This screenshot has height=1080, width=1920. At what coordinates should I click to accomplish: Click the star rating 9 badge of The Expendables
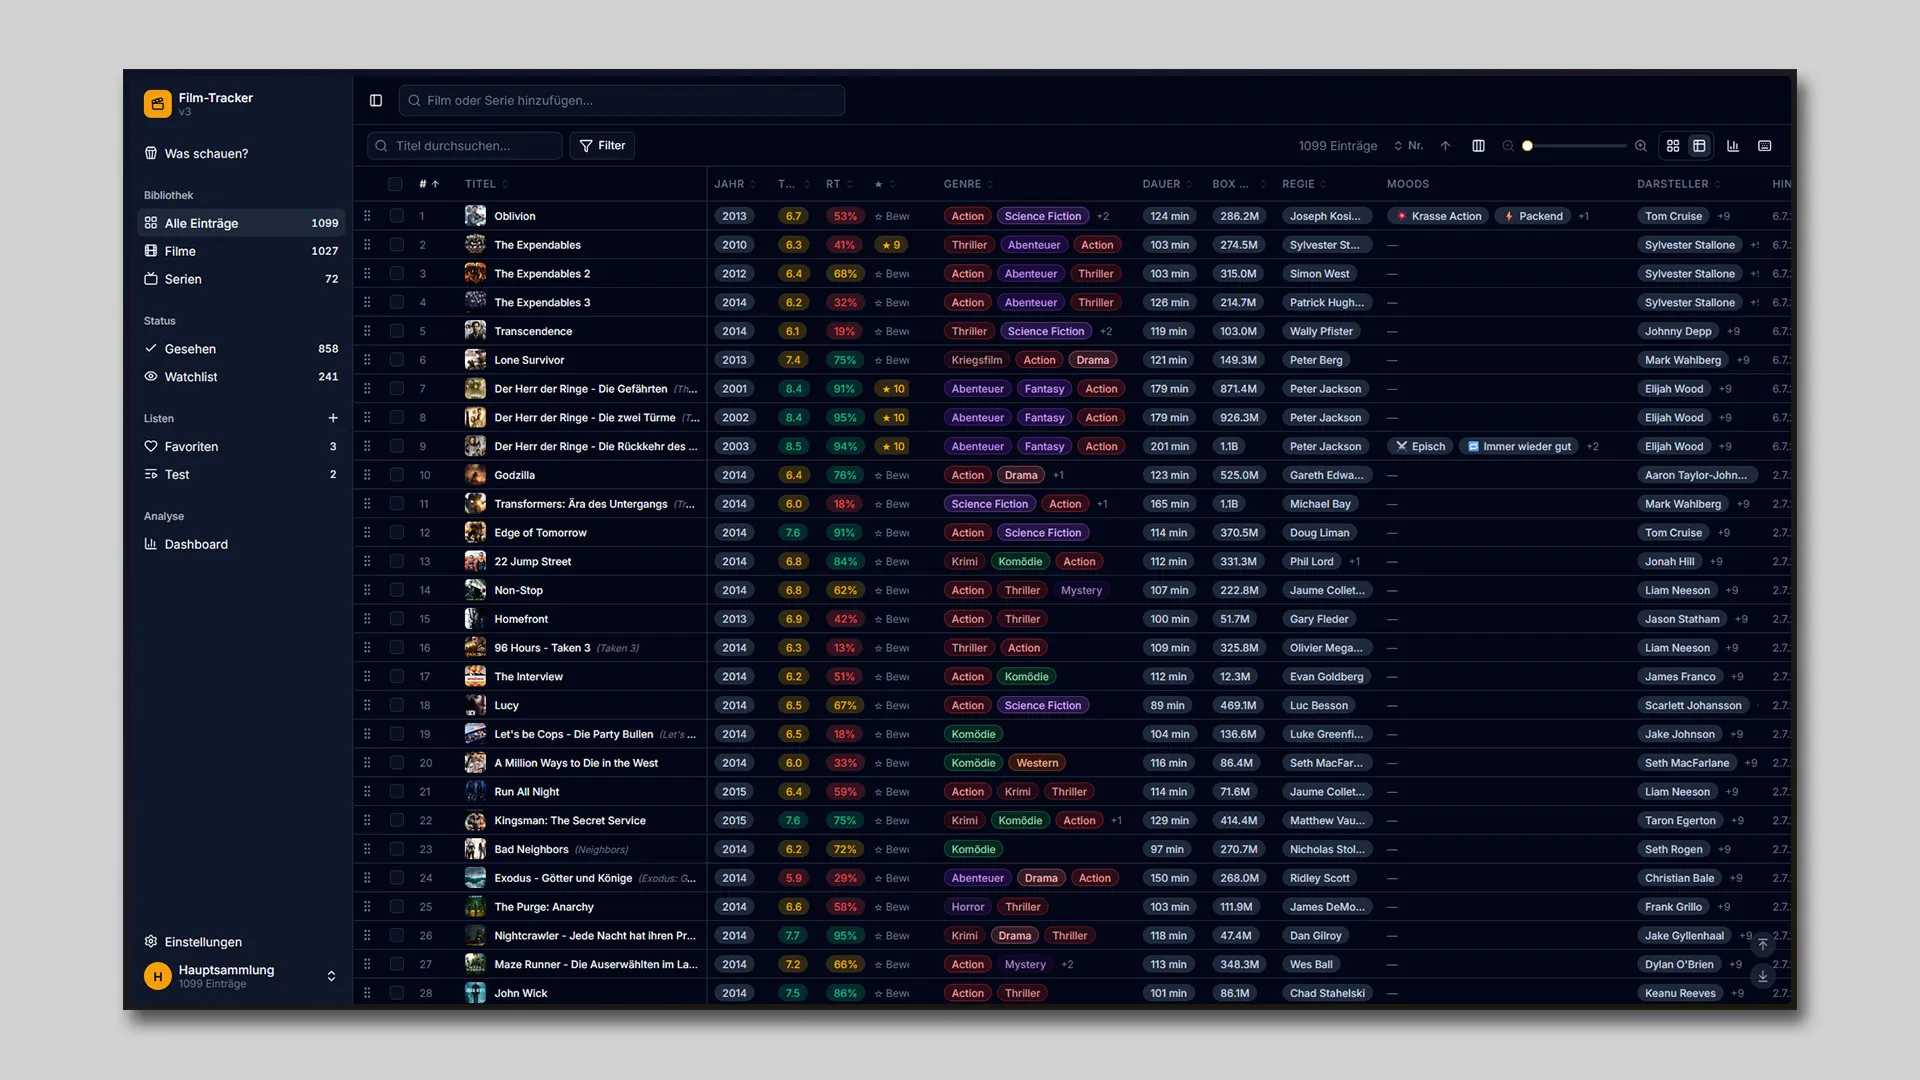point(891,245)
